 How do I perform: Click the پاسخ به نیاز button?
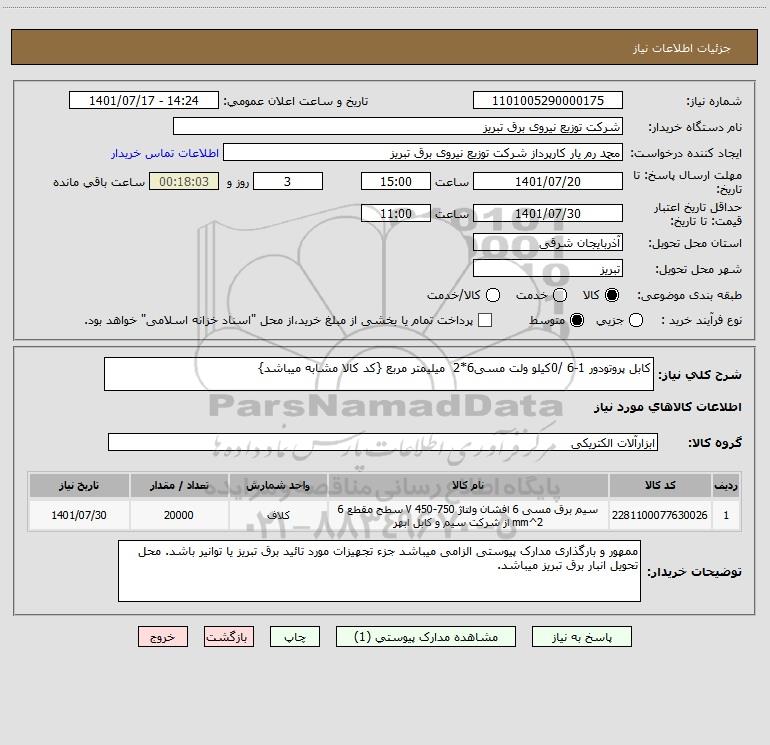[581, 637]
